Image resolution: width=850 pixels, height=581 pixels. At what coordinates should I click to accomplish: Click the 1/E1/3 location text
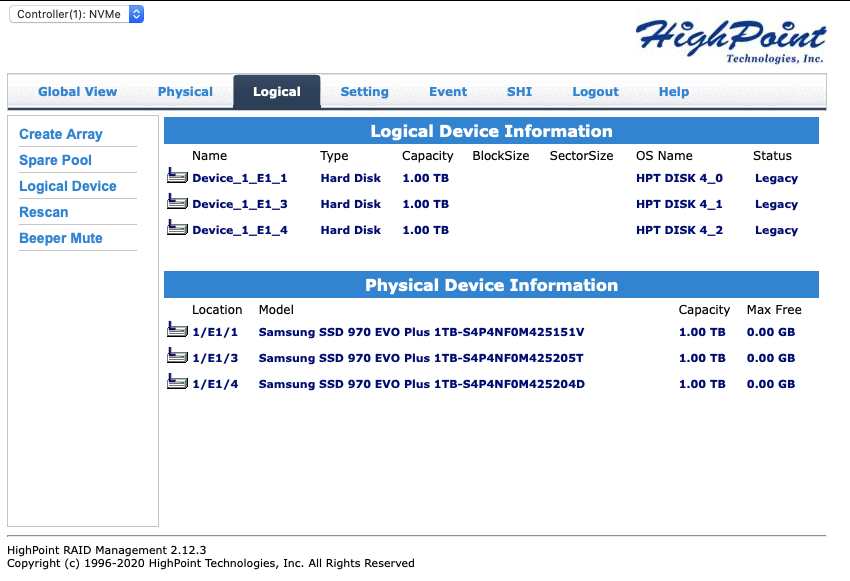pyautogui.click(x=215, y=358)
